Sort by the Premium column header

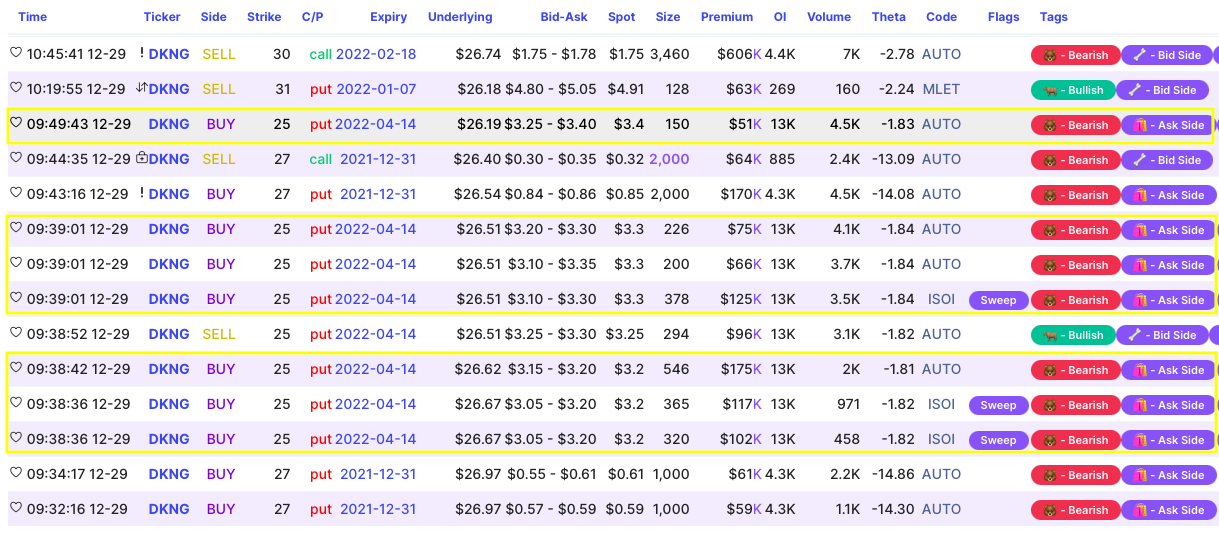click(x=727, y=17)
